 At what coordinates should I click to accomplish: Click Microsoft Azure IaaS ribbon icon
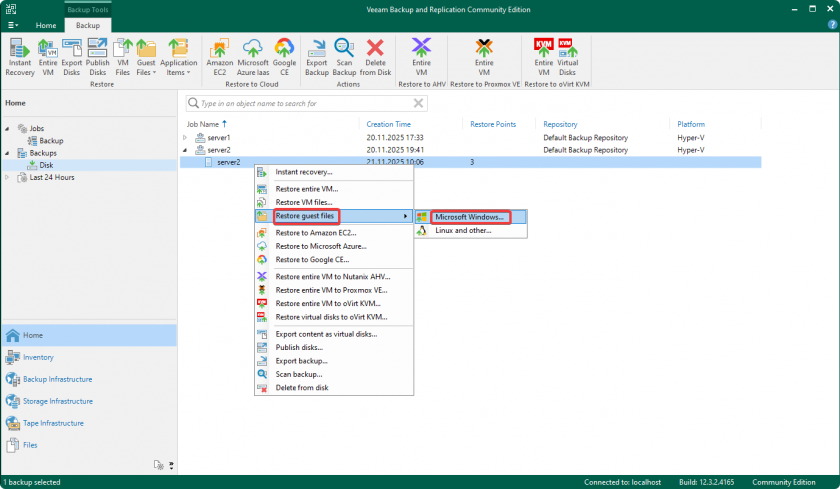click(x=253, y=56)
